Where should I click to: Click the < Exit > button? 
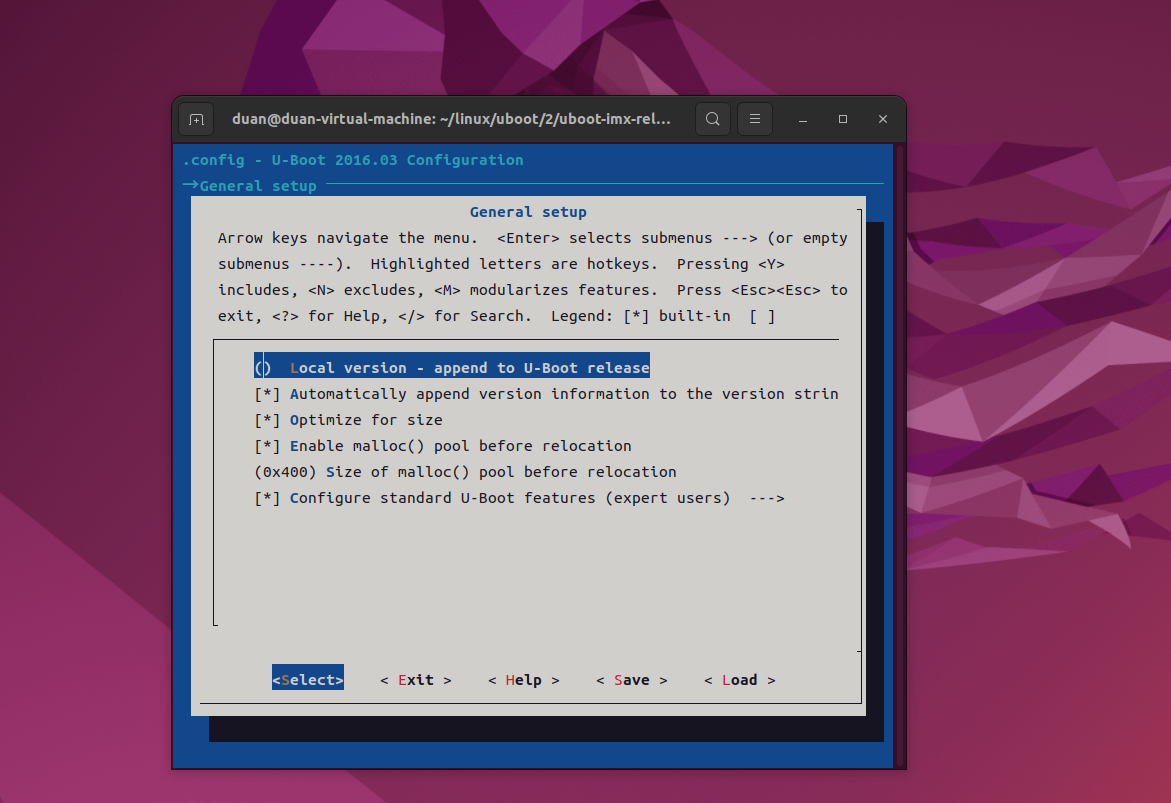coord(416,680)
